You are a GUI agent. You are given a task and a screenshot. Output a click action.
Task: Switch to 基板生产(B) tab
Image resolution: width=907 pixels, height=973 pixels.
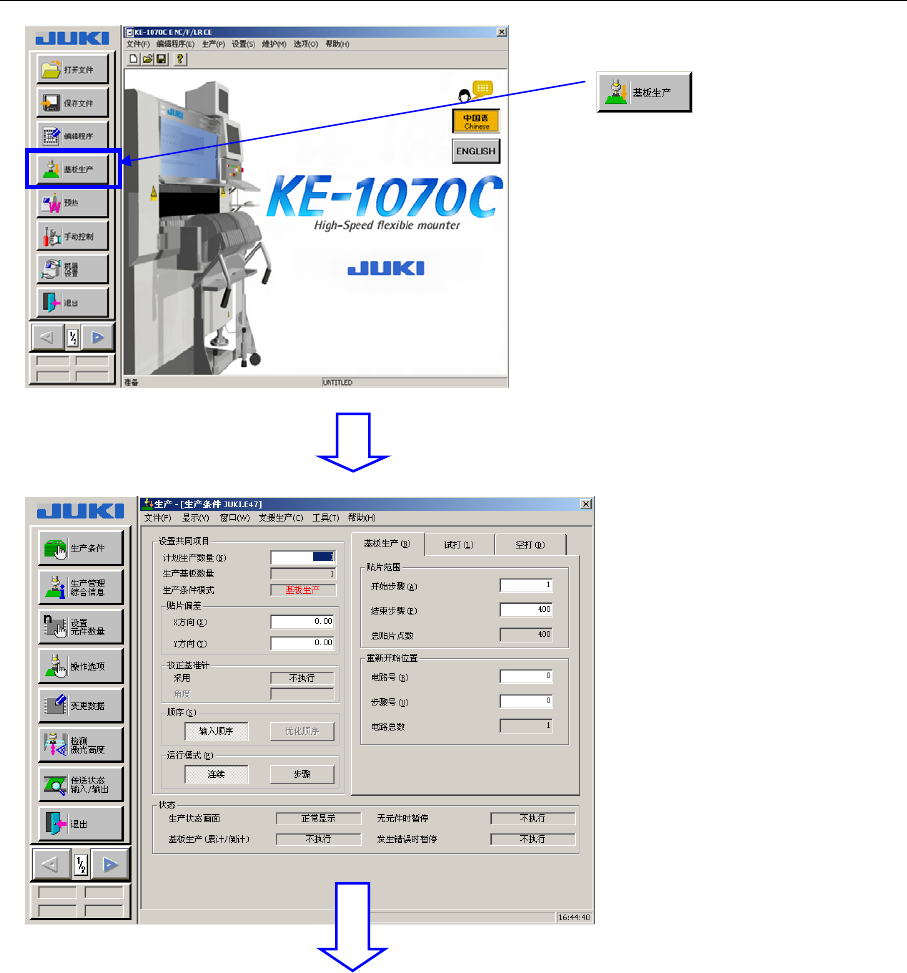click(x=388, y=544)
